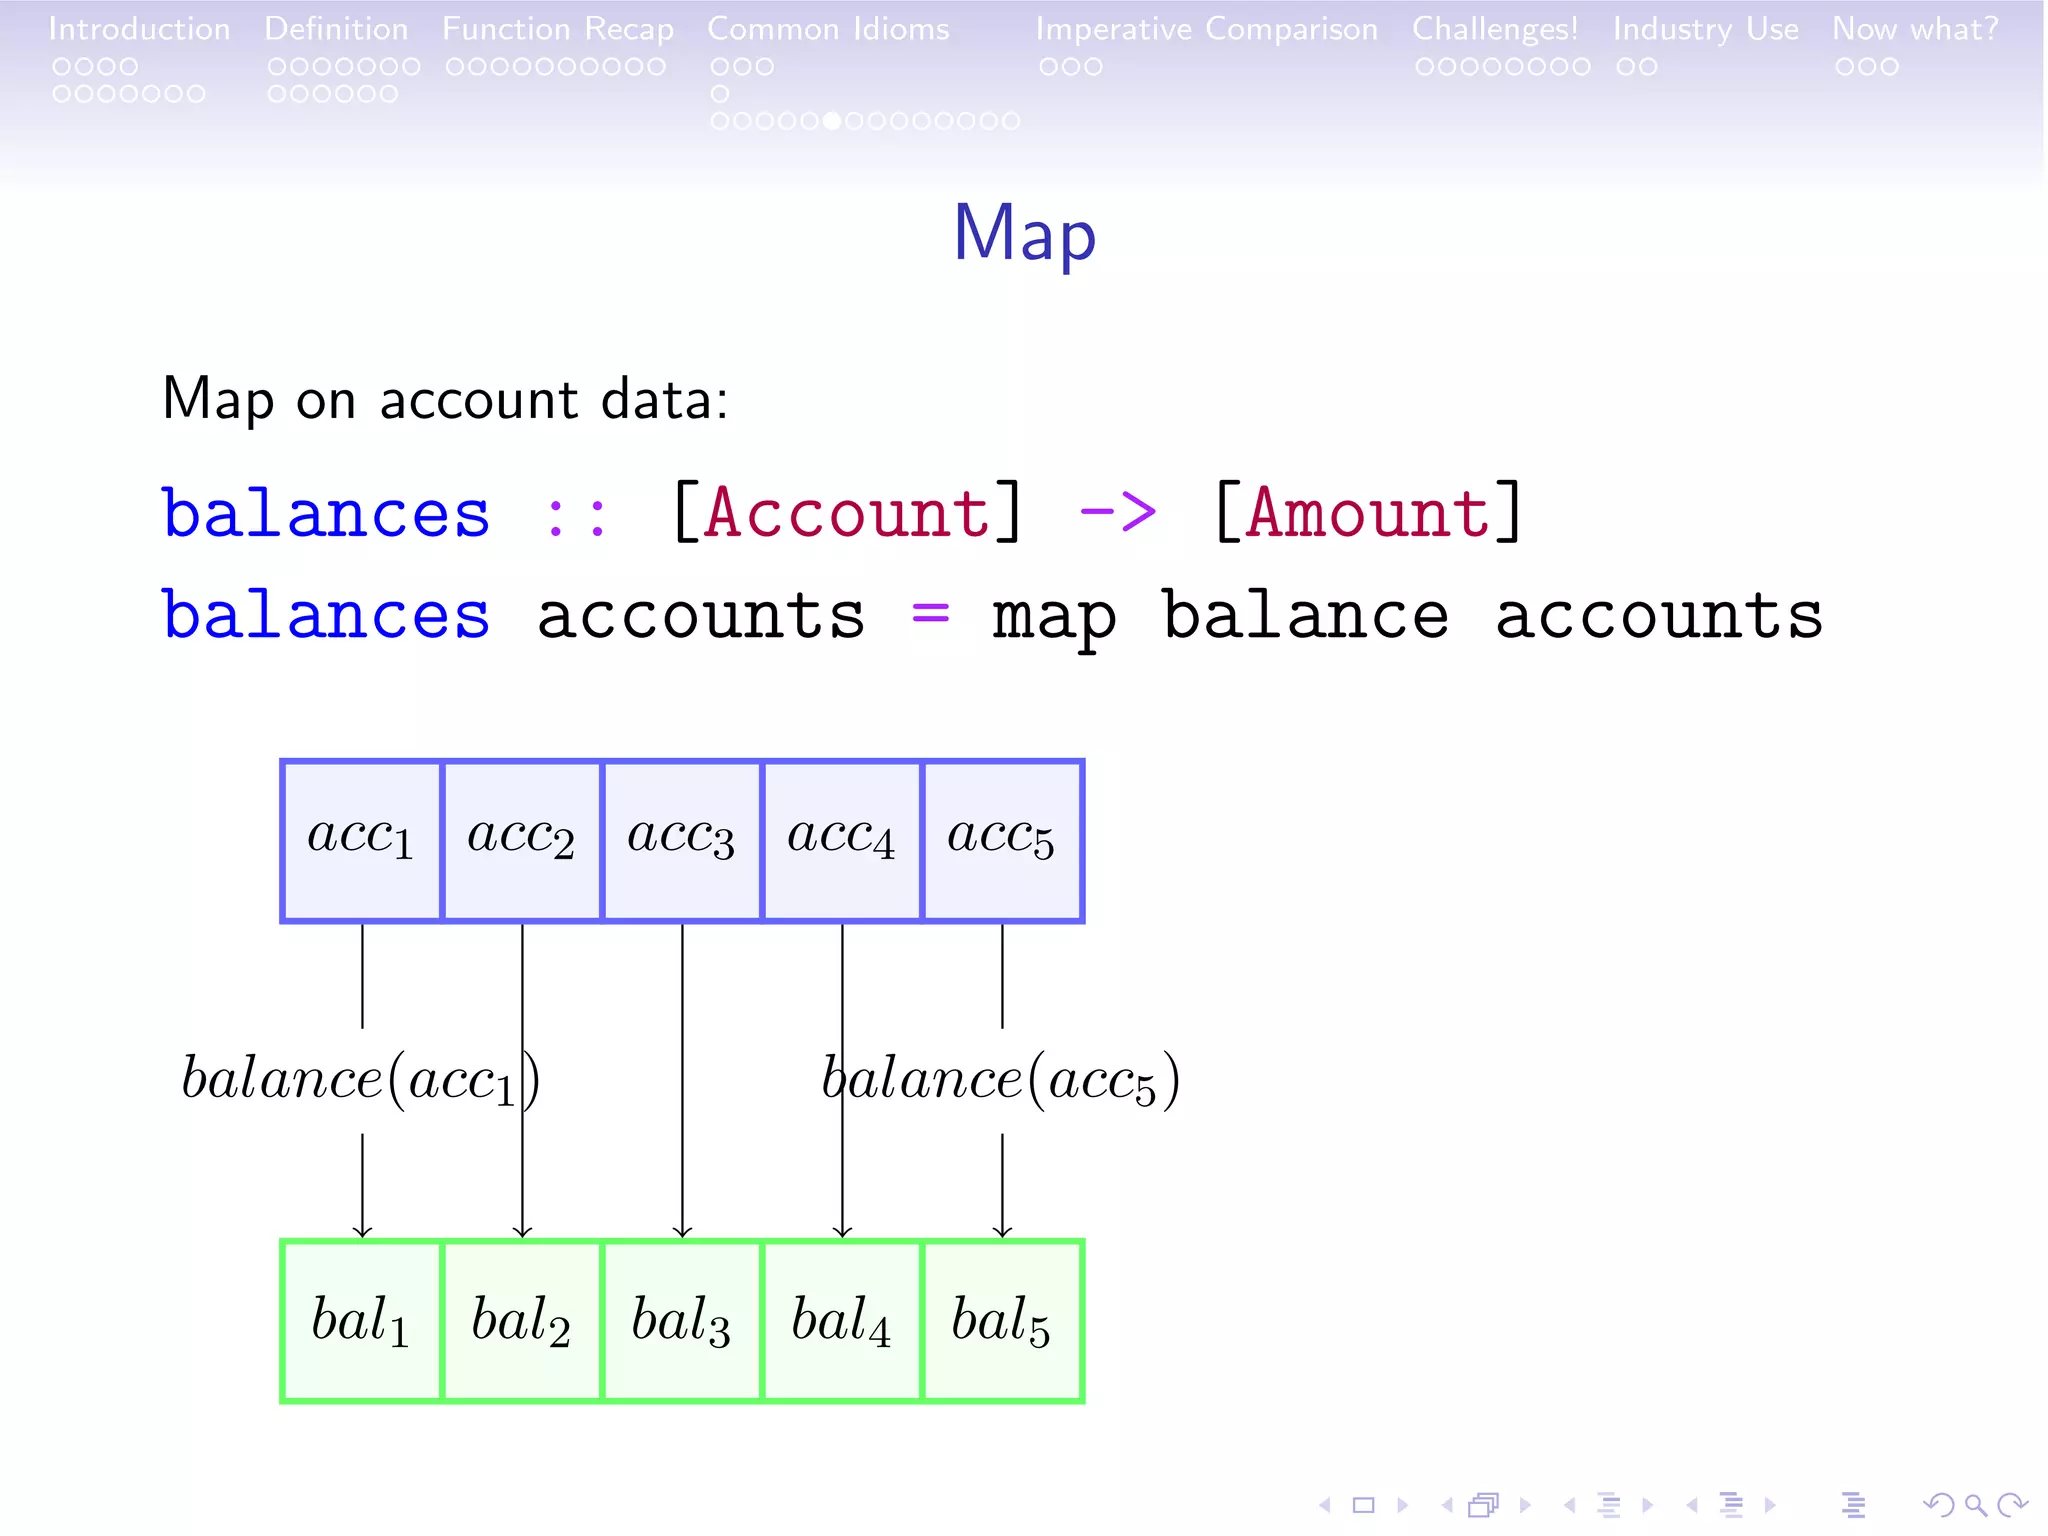The image size is (2048, 1536).
Task: Open search with magnifier icon
Action: [x=1976, y=1505]
